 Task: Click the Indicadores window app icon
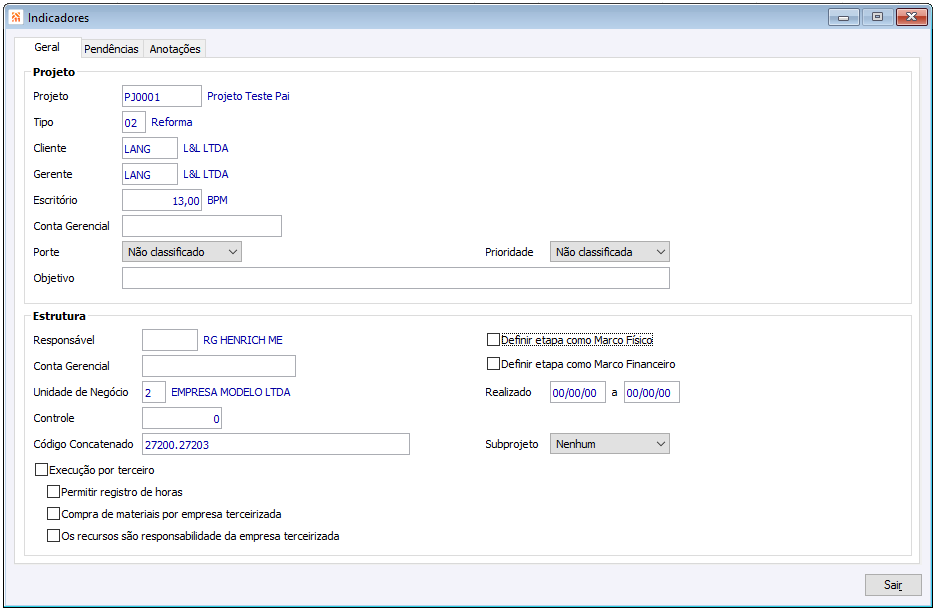(16, 17)
